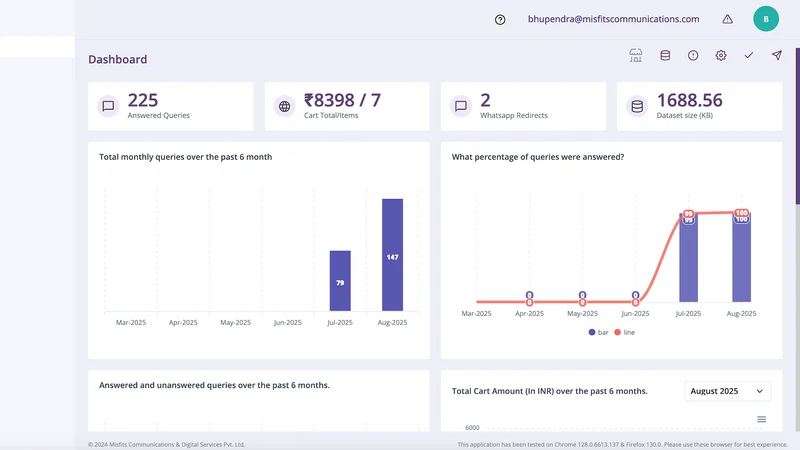Toggle the 'line' legend series

click(x=624, y=332)
